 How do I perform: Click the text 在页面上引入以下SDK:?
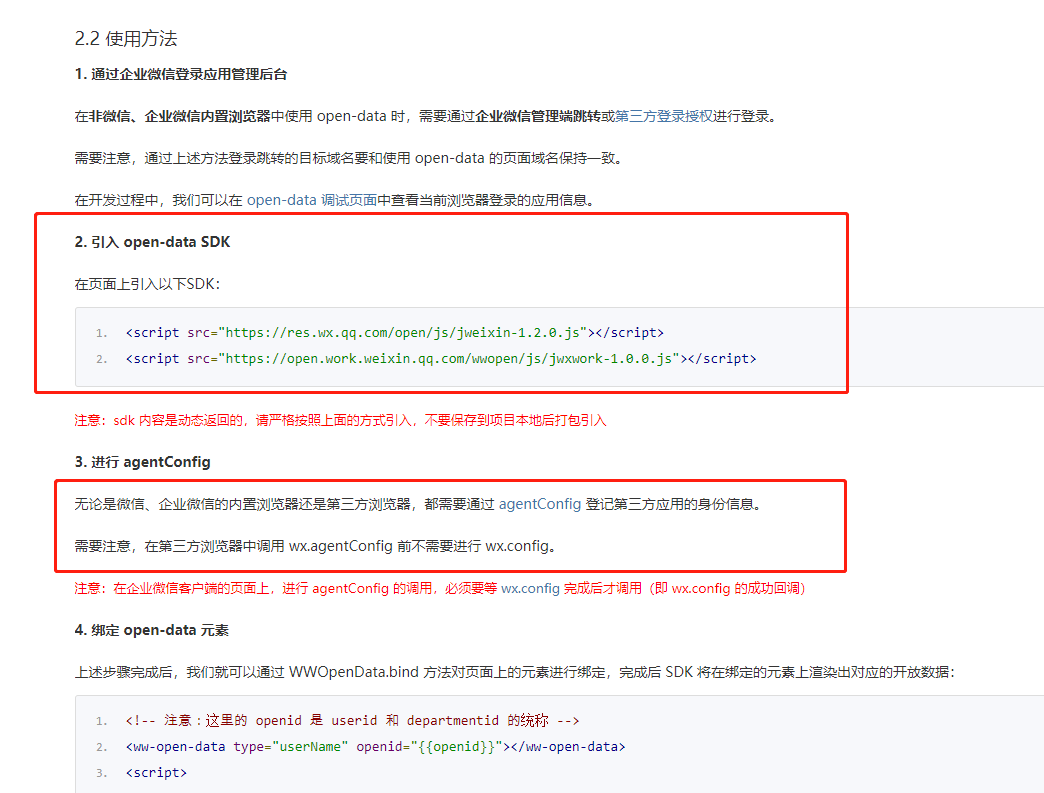(147, 284)
